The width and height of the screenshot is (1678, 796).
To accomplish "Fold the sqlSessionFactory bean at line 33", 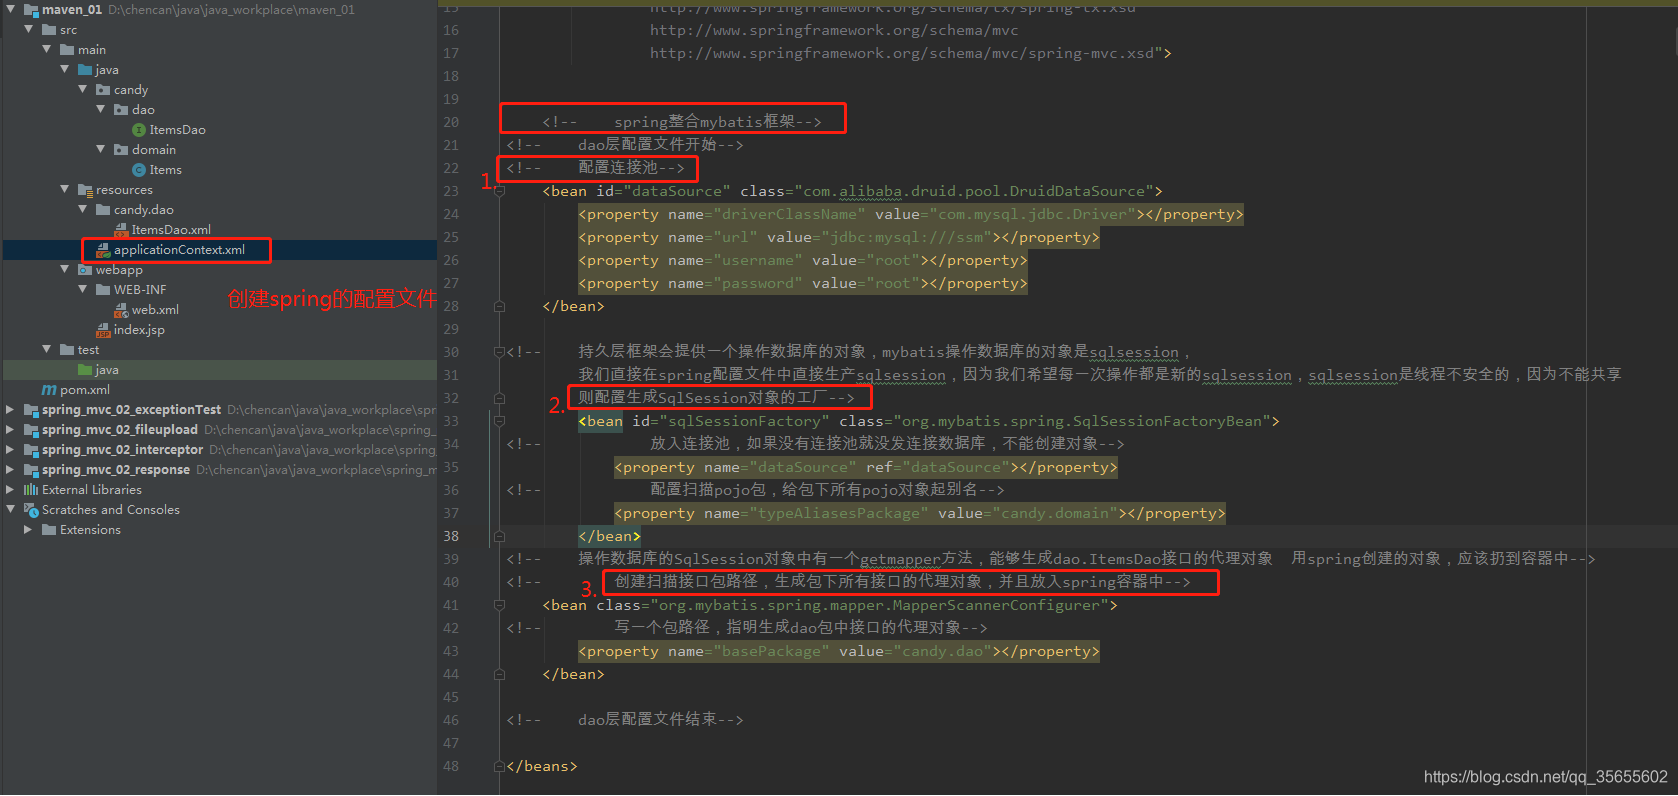I will click(499, 421).
